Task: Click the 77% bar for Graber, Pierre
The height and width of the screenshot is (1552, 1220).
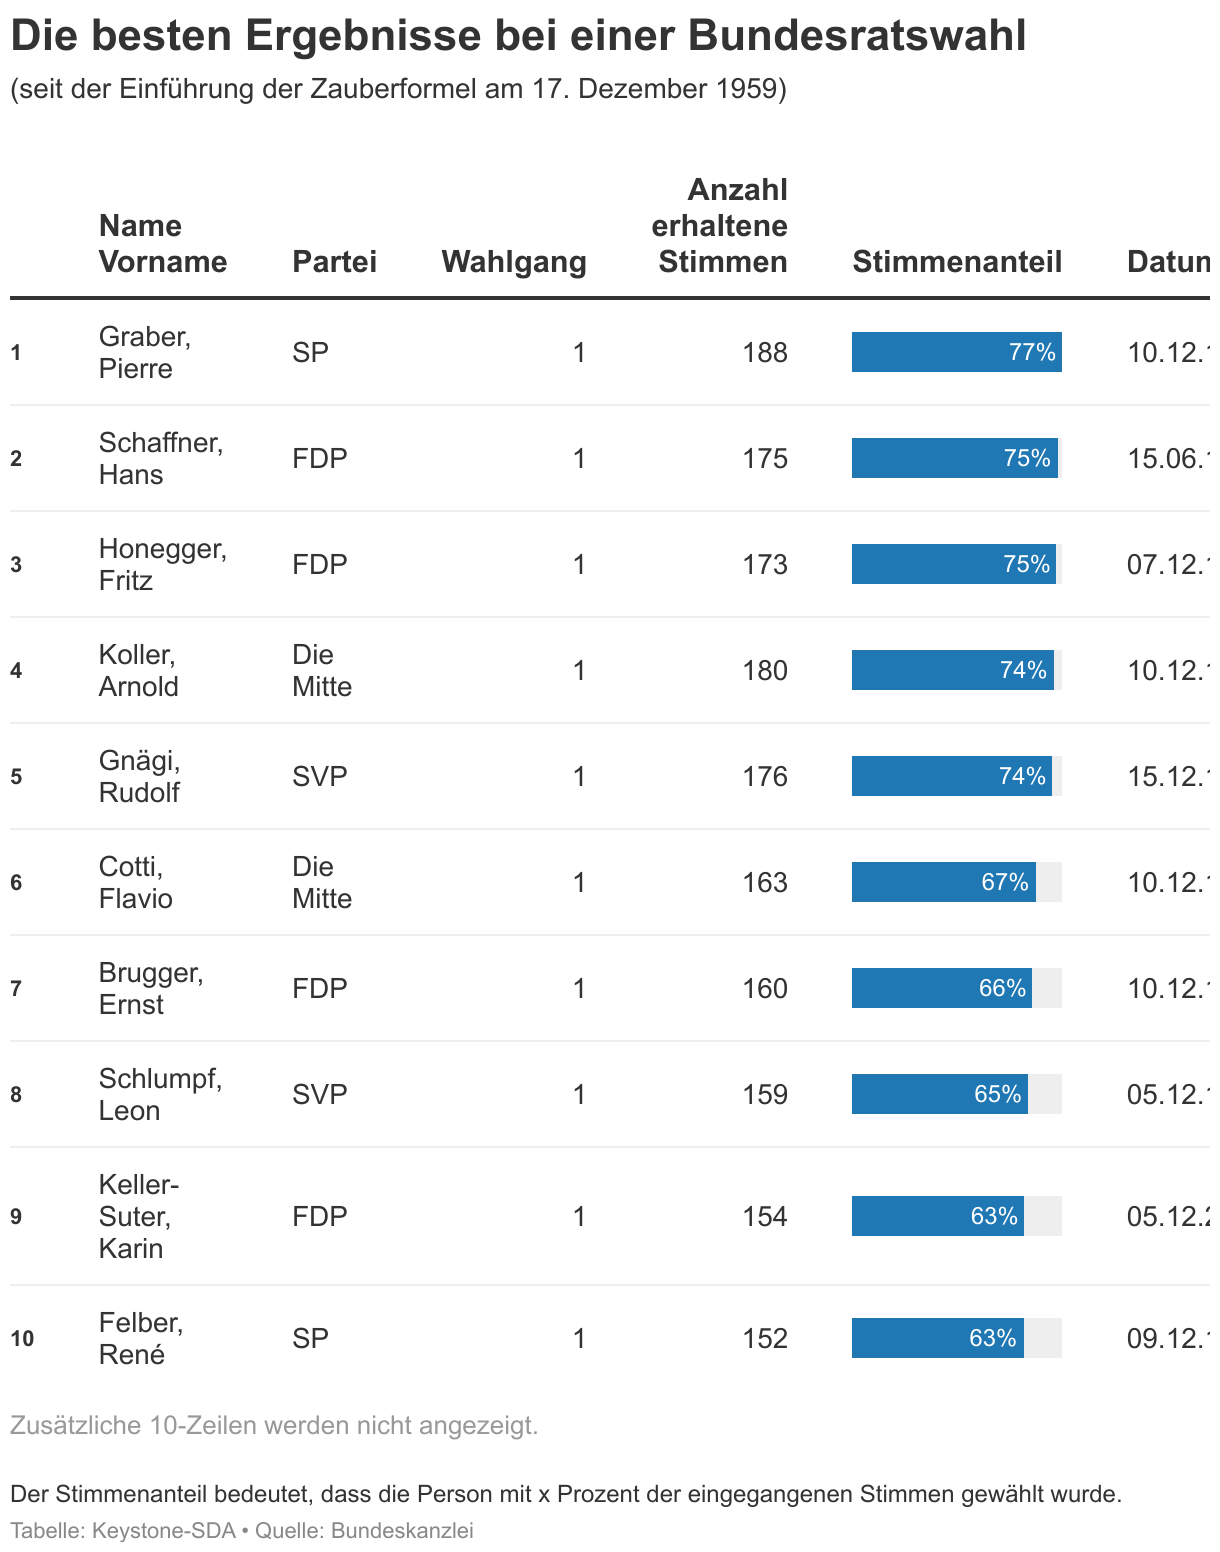Action: [x=956, y=352]
